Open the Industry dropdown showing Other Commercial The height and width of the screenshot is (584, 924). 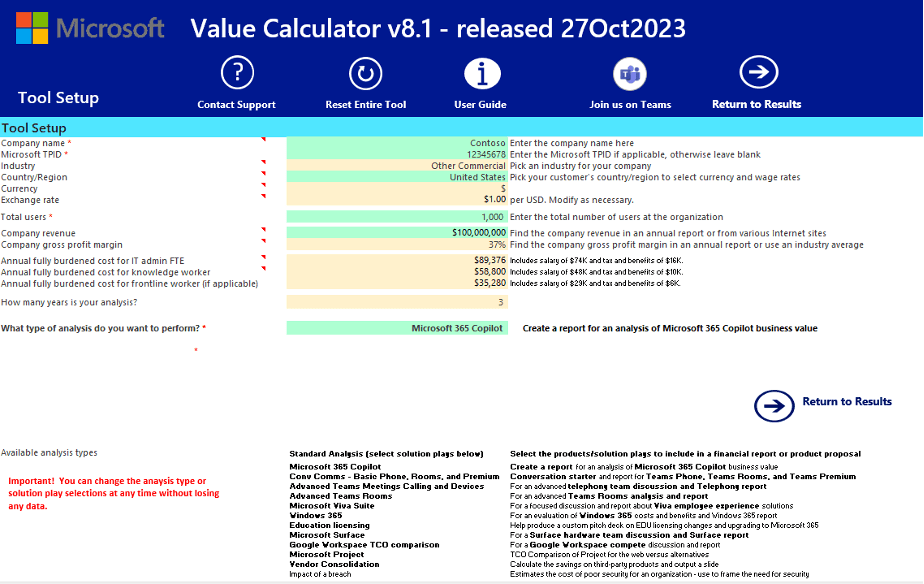[397, 166]
